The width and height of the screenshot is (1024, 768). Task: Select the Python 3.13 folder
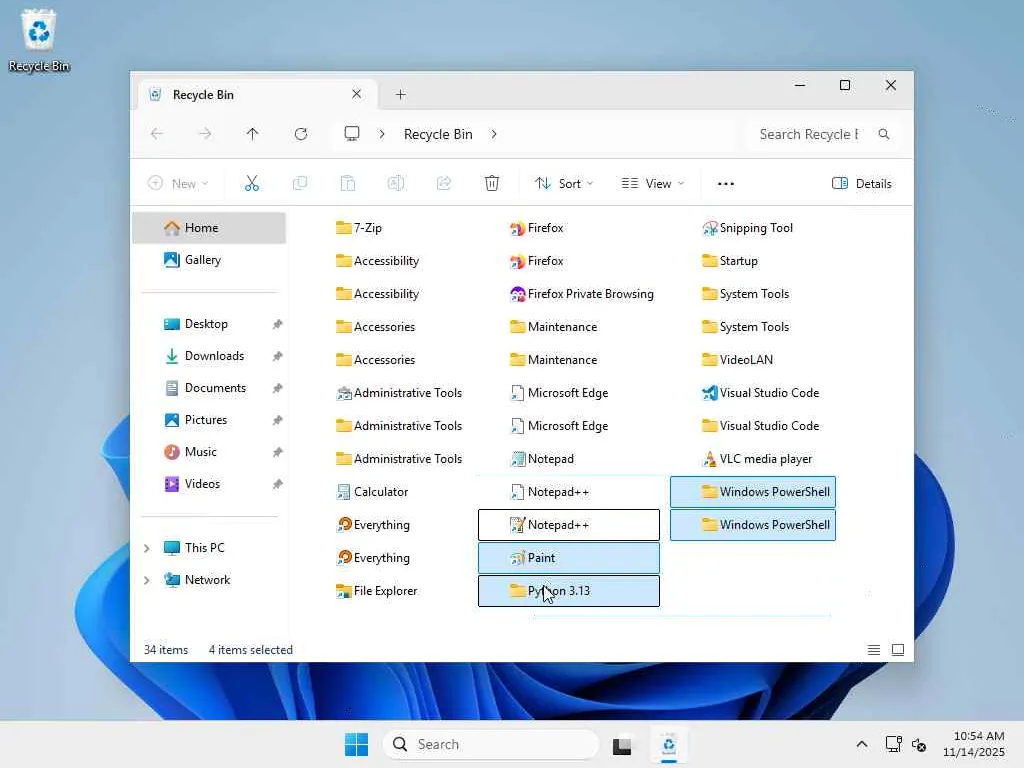[569, 591]
